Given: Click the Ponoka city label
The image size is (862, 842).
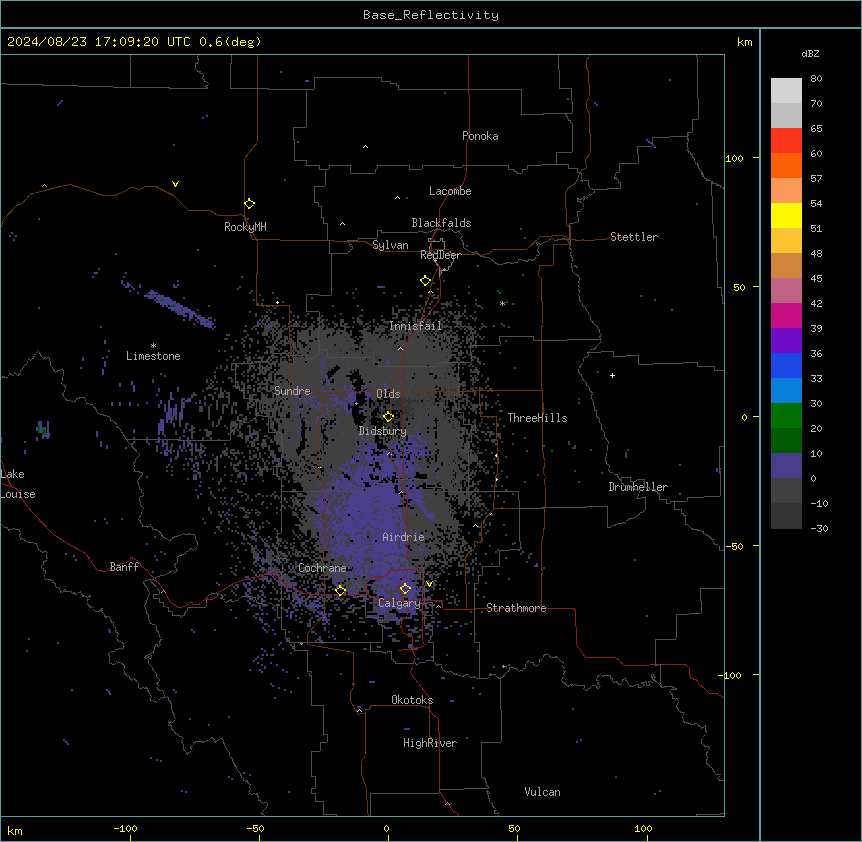Looking at the screenshot, I should (x=480, y=136).
